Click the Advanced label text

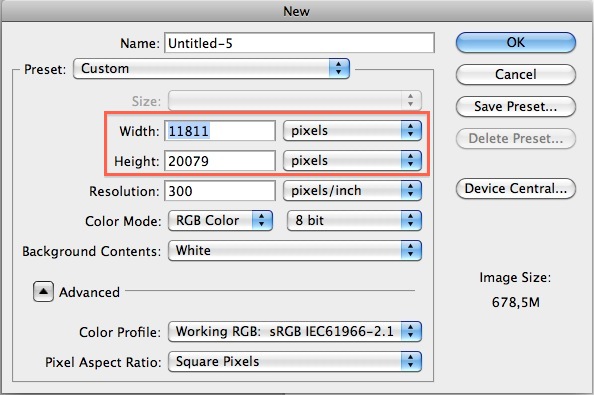pos(89,292)
